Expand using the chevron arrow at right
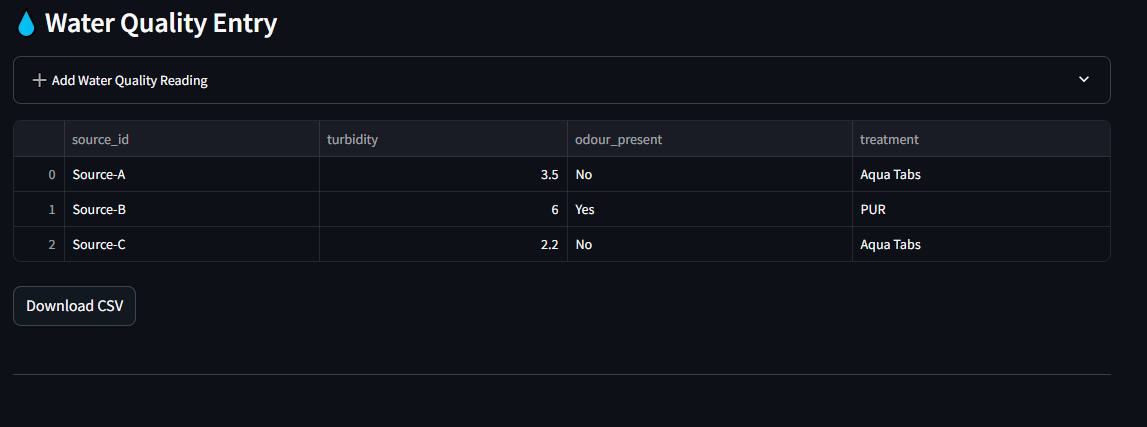This screenshot has width=1147, height=427. [1084, 80]
